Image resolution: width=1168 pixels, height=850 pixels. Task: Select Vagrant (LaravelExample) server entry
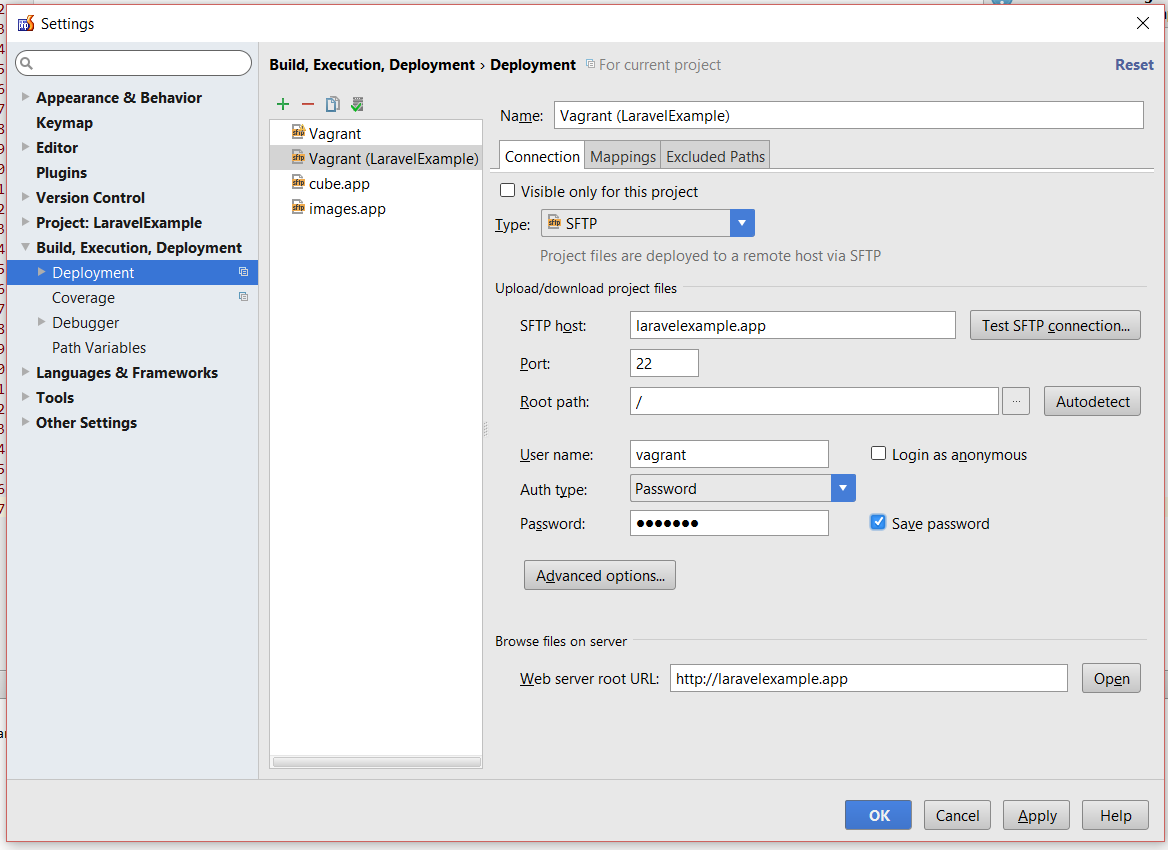pyautogui.click(x=376, y=158)
